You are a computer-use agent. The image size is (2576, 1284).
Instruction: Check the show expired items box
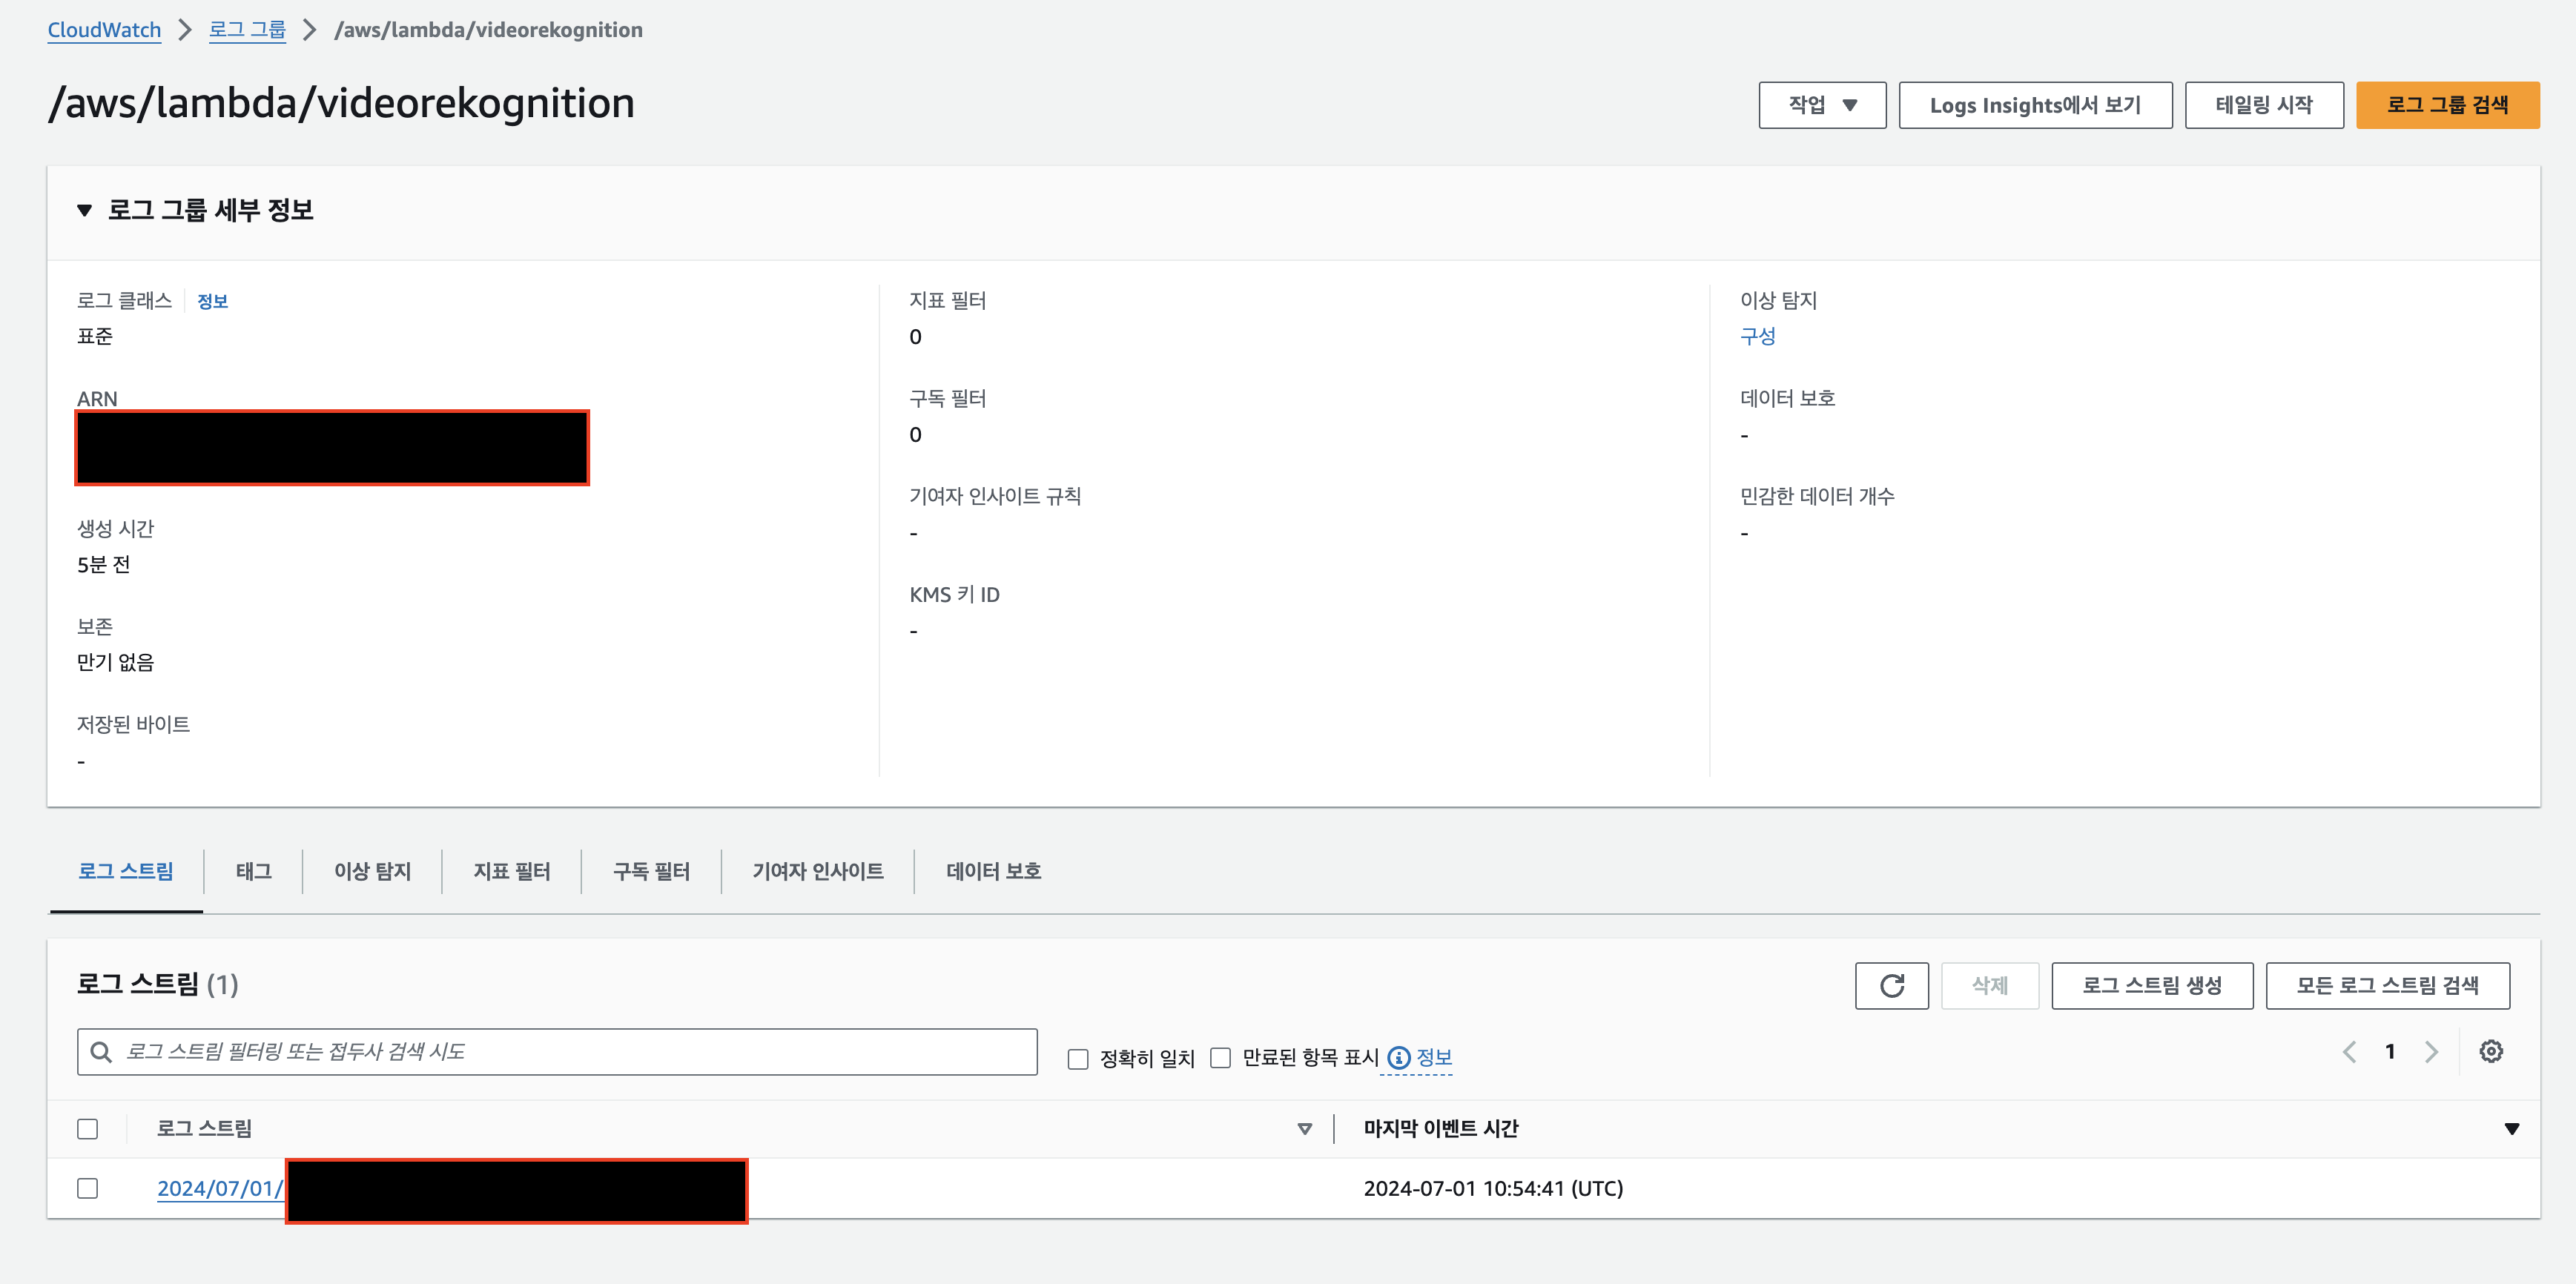[1220, 1058]
